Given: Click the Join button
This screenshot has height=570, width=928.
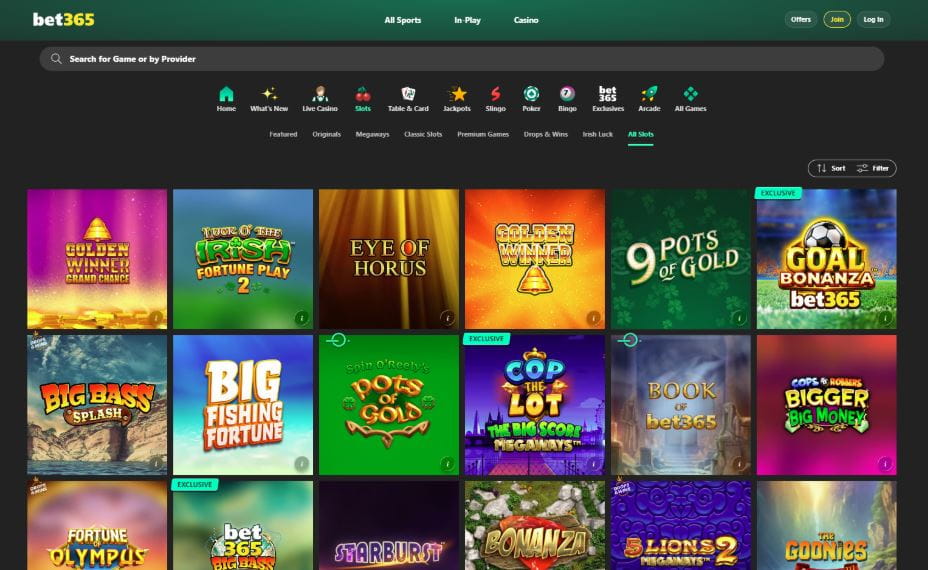Looking at the screenshot, I should pos(837,20).
